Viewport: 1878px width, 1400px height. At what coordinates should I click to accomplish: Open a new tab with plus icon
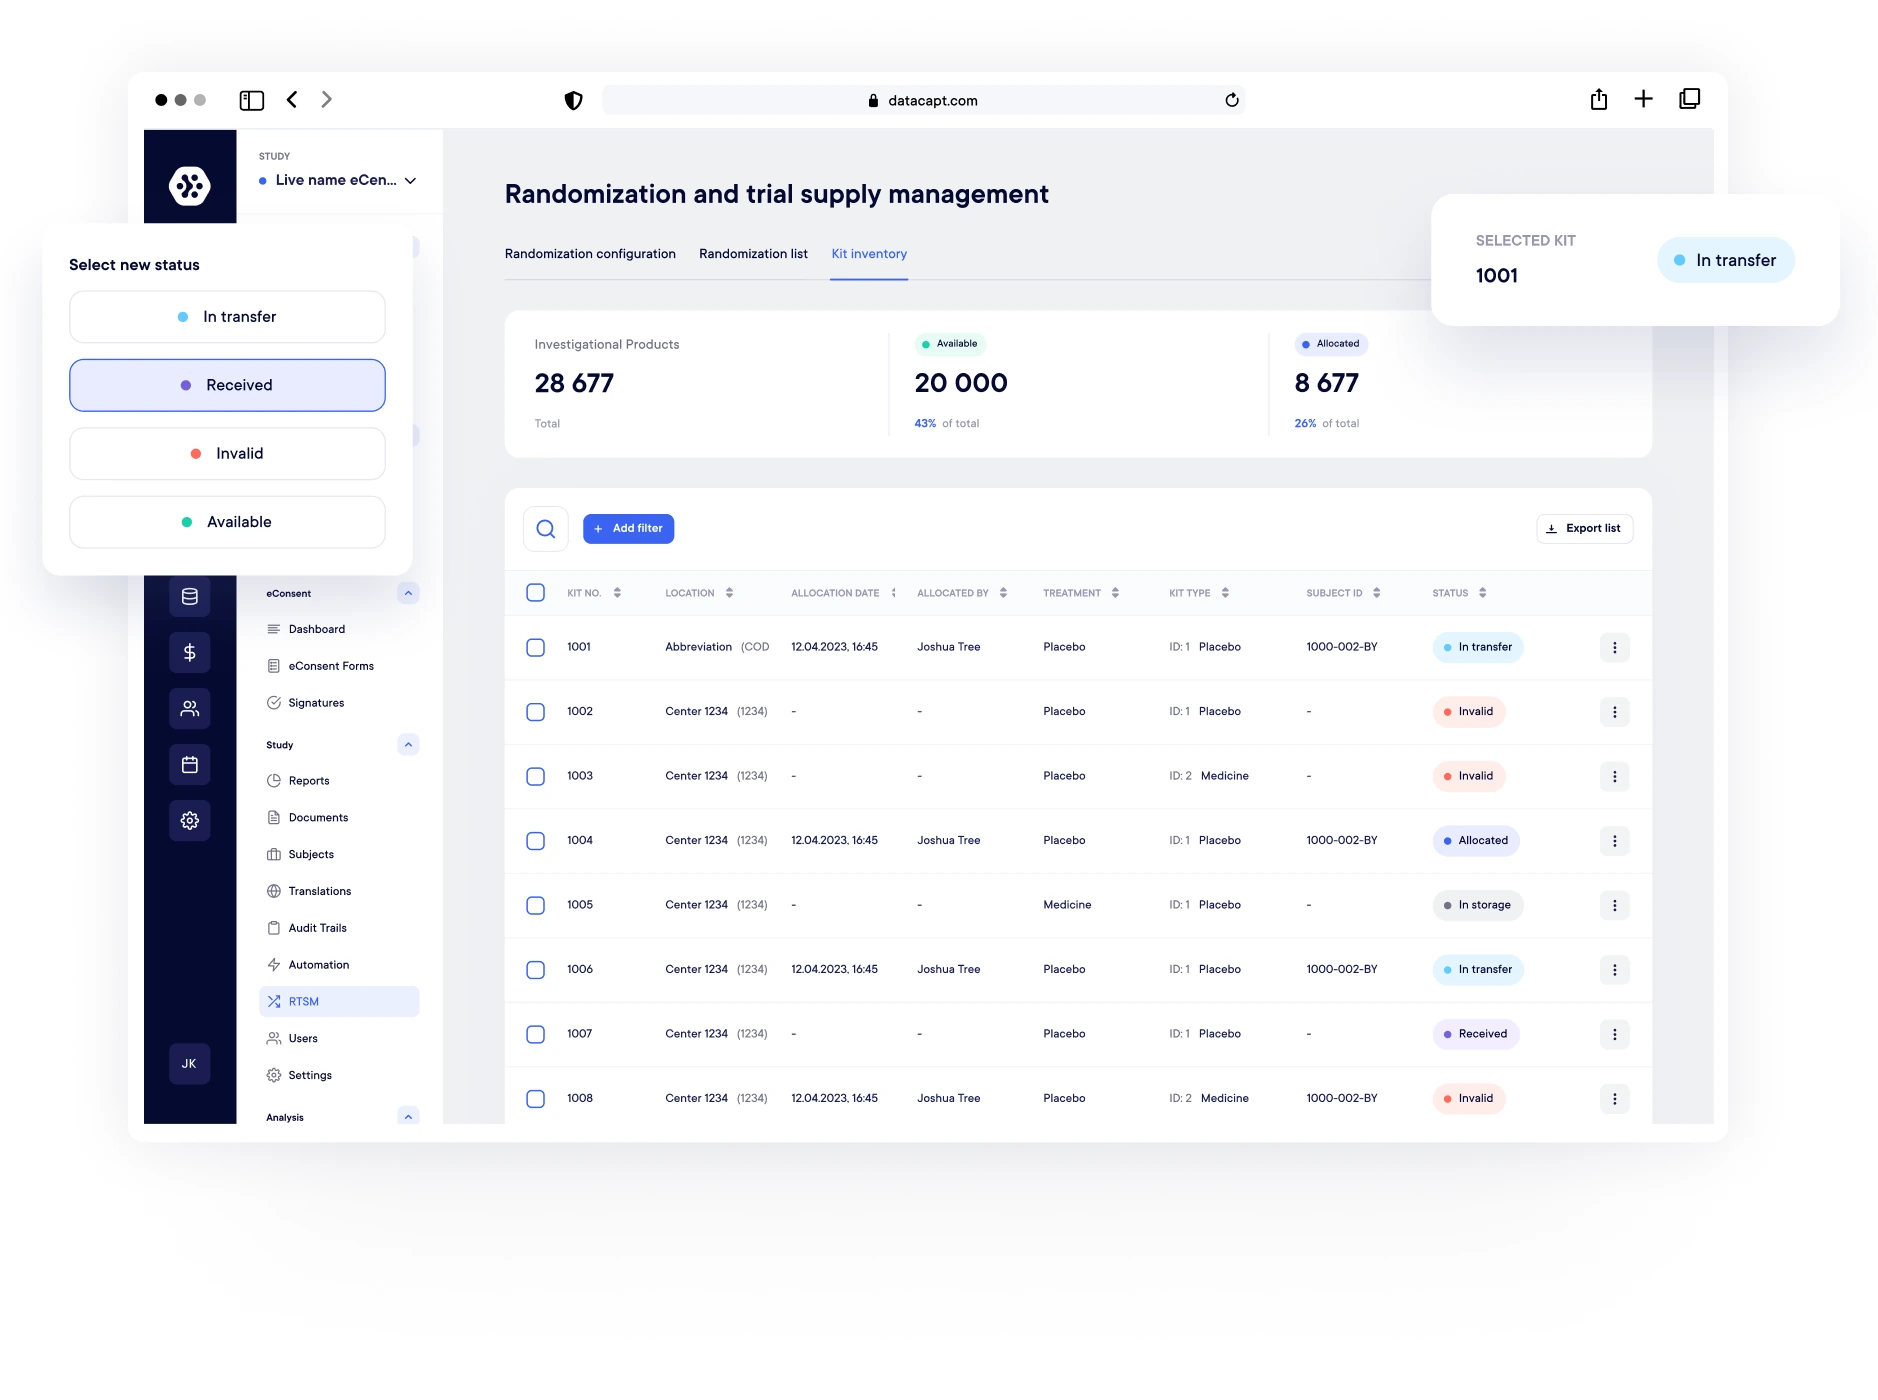tap(1644, 99)
